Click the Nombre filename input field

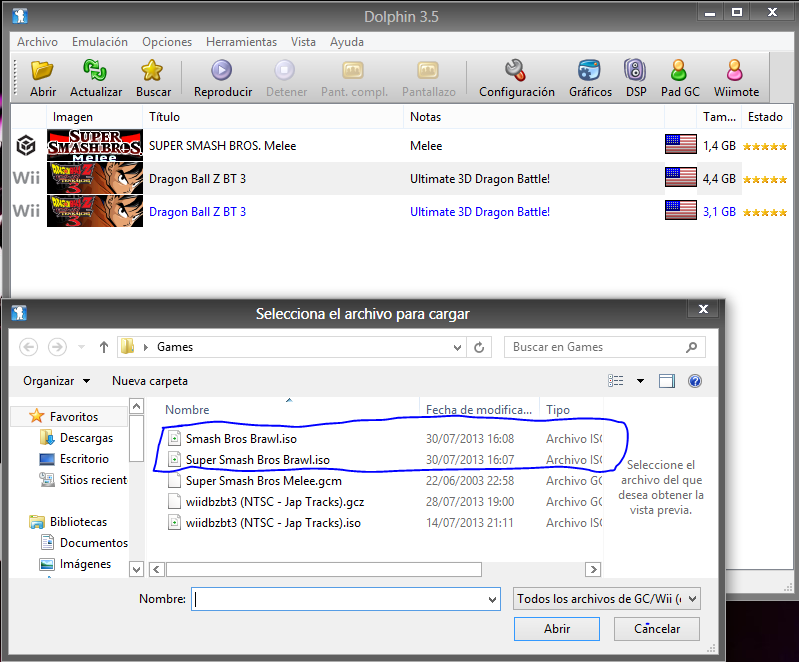pos(345,599)
